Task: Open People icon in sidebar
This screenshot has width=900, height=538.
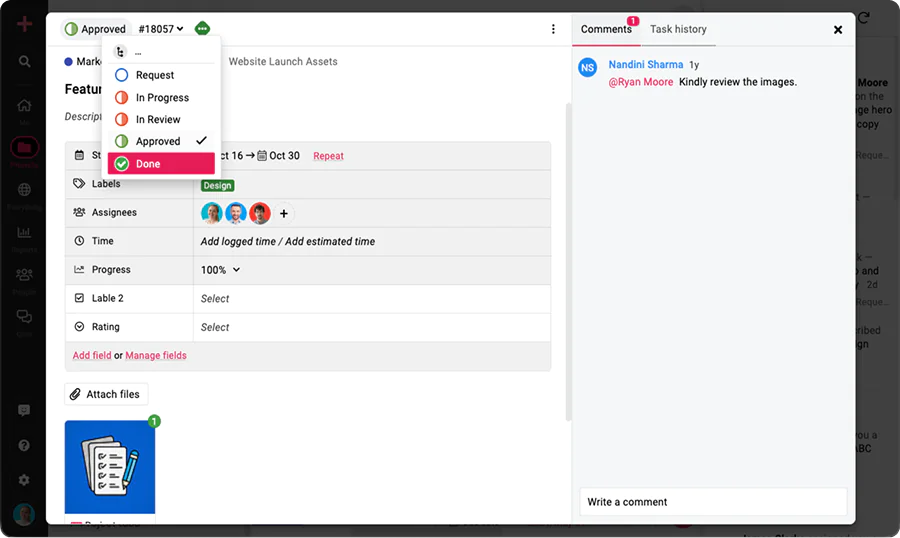Action: coord(24,274)
